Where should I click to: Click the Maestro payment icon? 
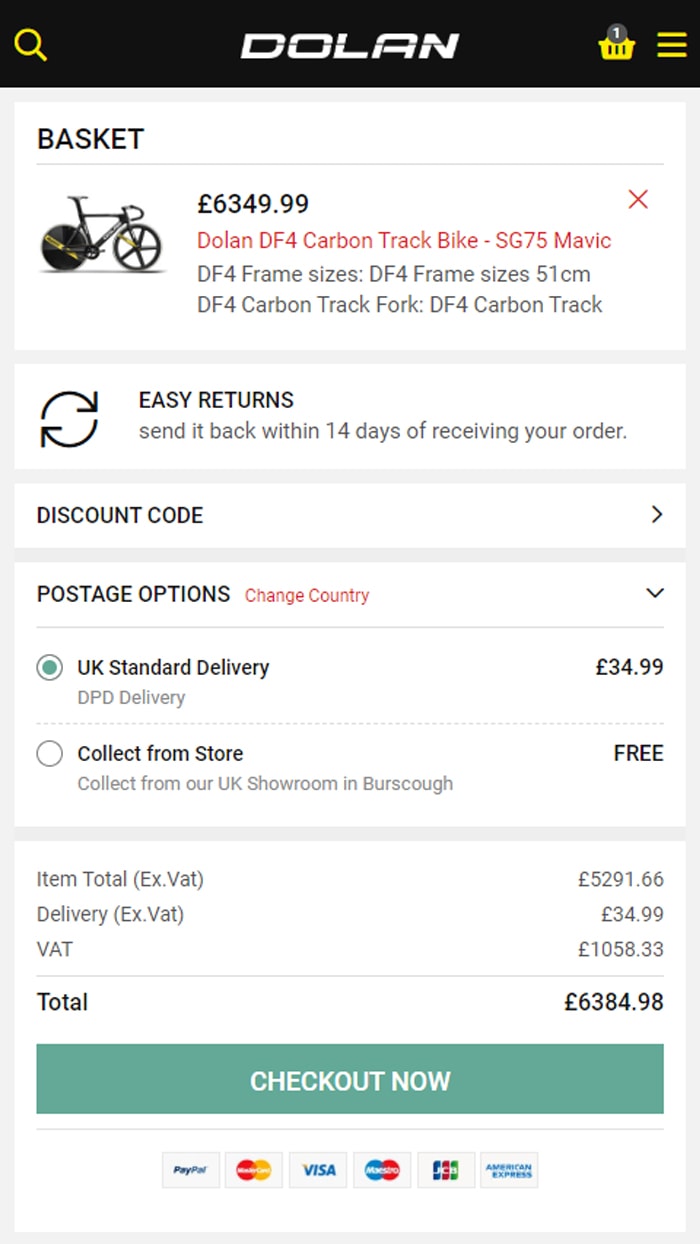pyautogui.click(x=382, y=1169)
